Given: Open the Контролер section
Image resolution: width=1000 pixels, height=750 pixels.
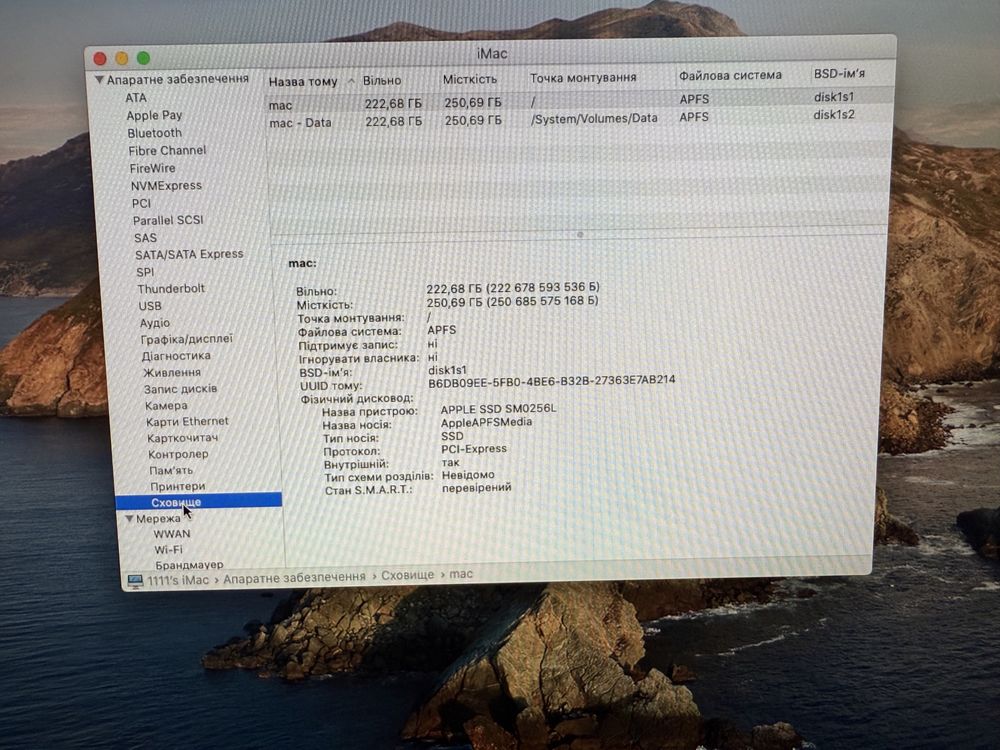Looking at the screenshot, I should [x=178, y=454].
